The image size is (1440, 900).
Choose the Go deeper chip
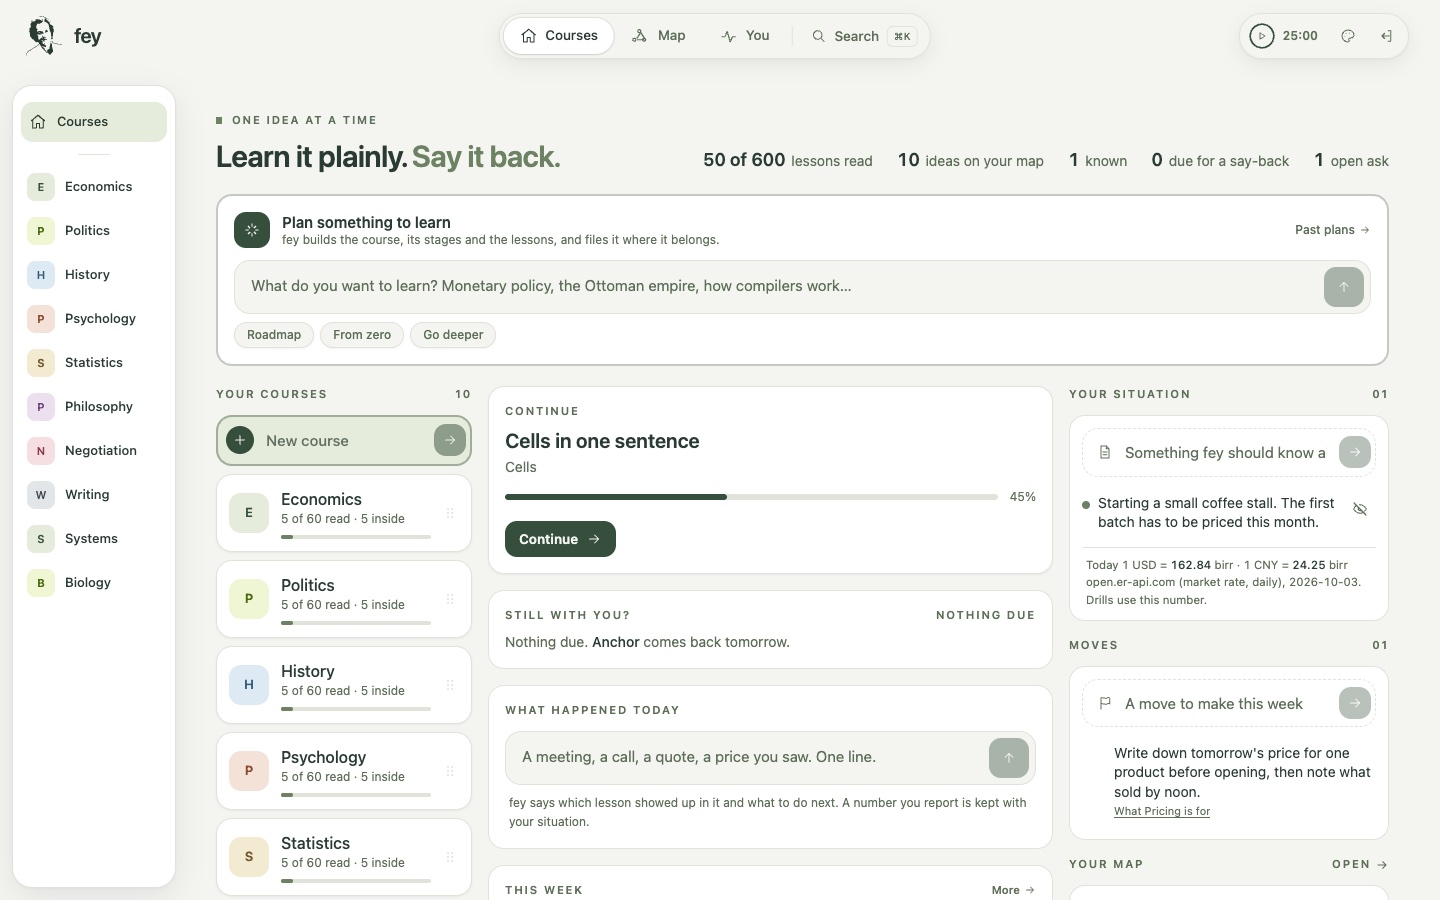click(x=453, y=335)
